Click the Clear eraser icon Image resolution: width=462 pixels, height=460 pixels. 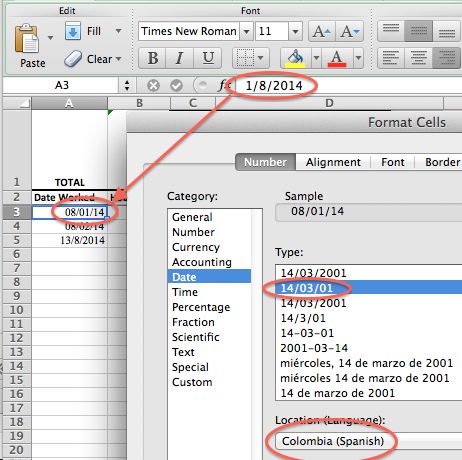[73, 59]
